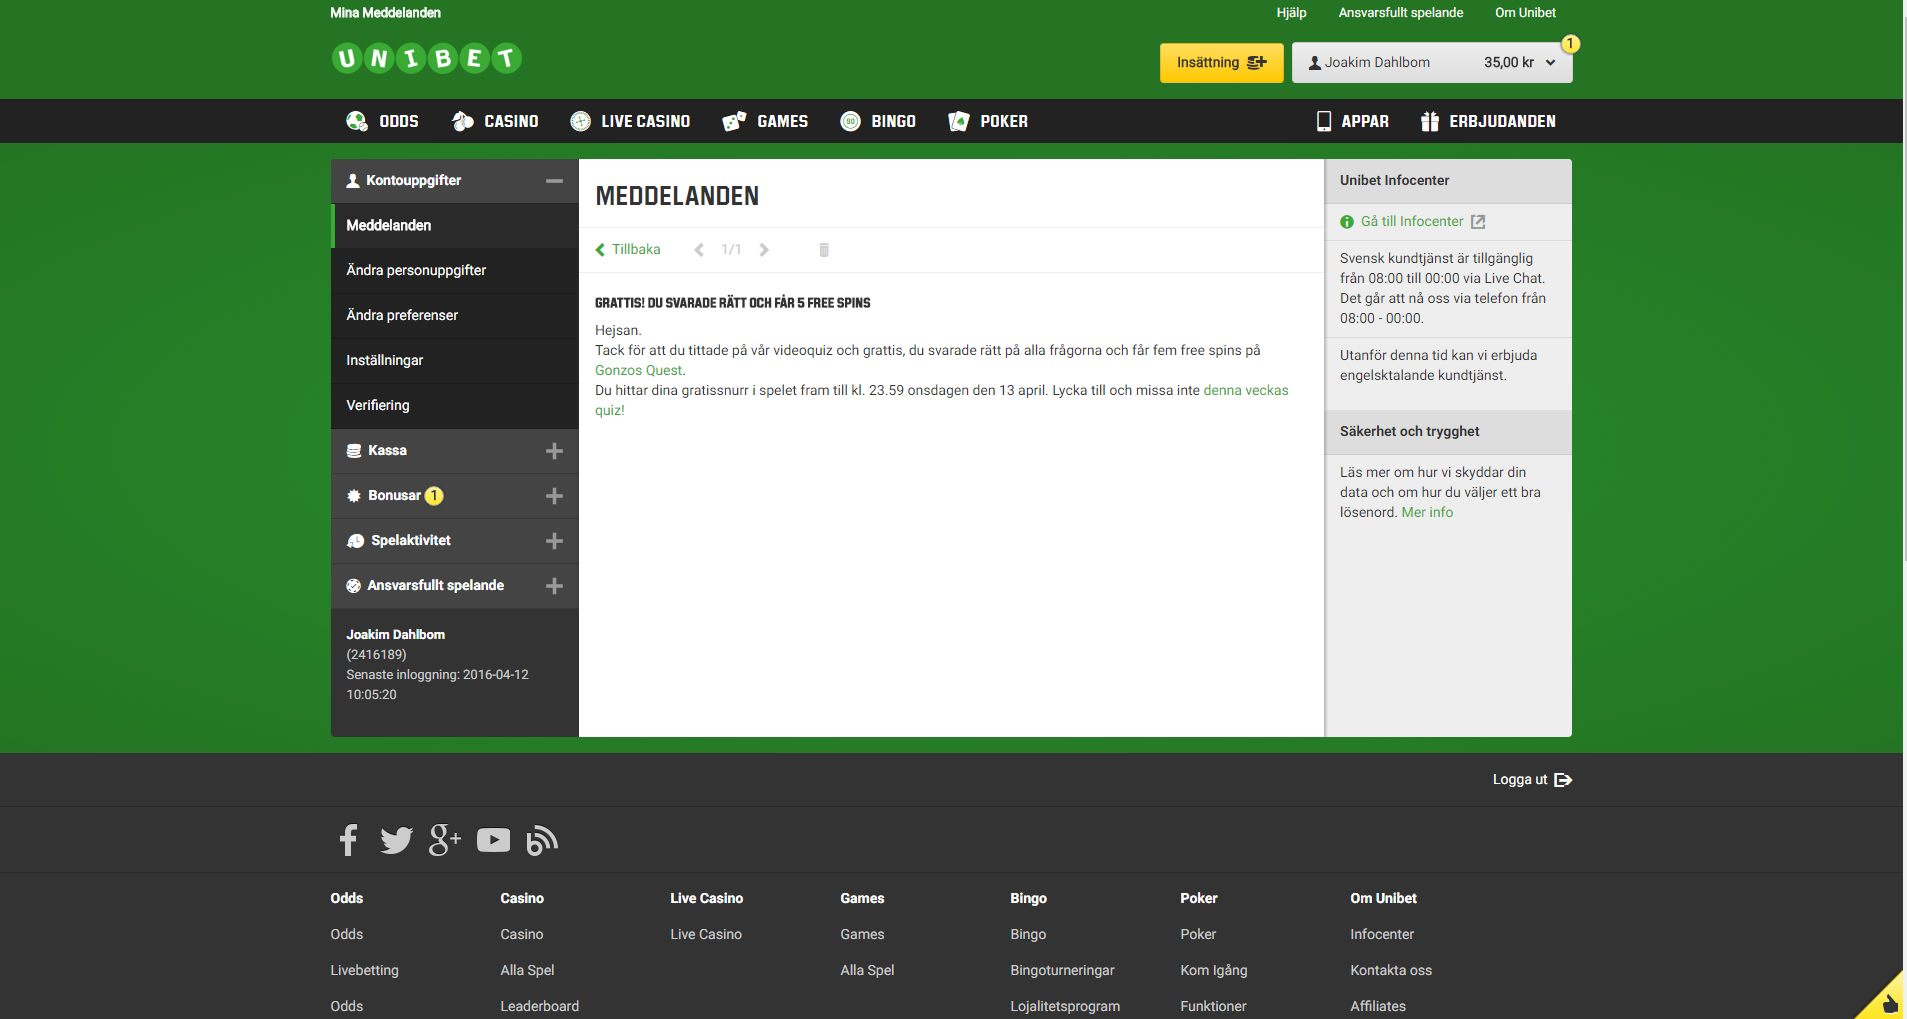Click Gå till Infocenter link

click(1412, 222)
